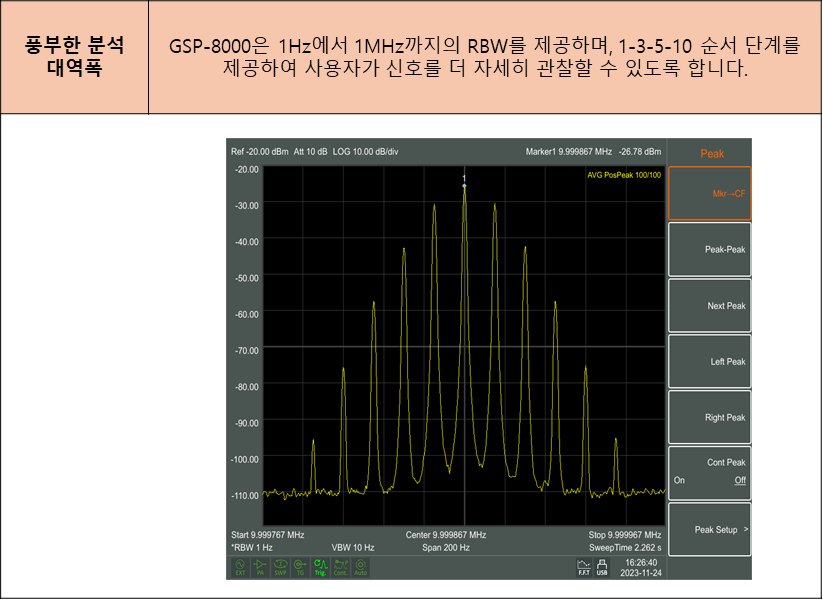Toggle Cont Peak On/Off softkey
The image size is (823, 600).
click(x=710, y=473)
